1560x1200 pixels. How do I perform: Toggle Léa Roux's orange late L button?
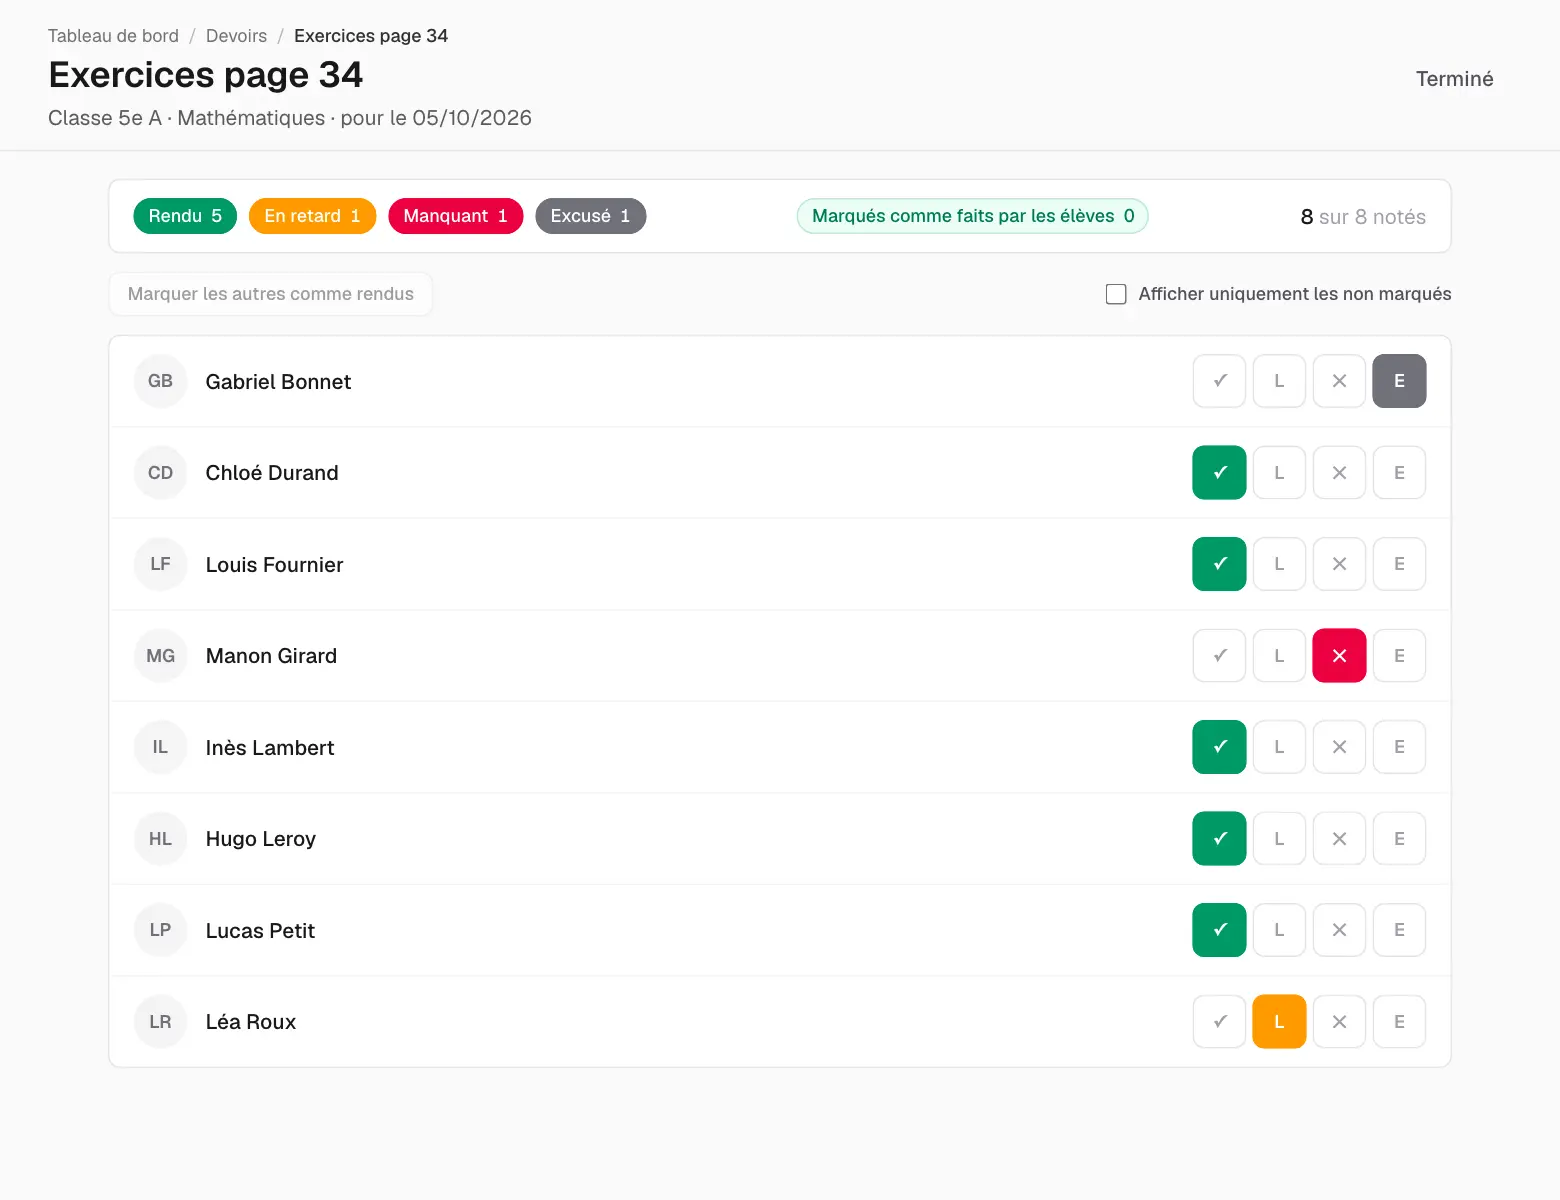[x=1279, y=1022]
